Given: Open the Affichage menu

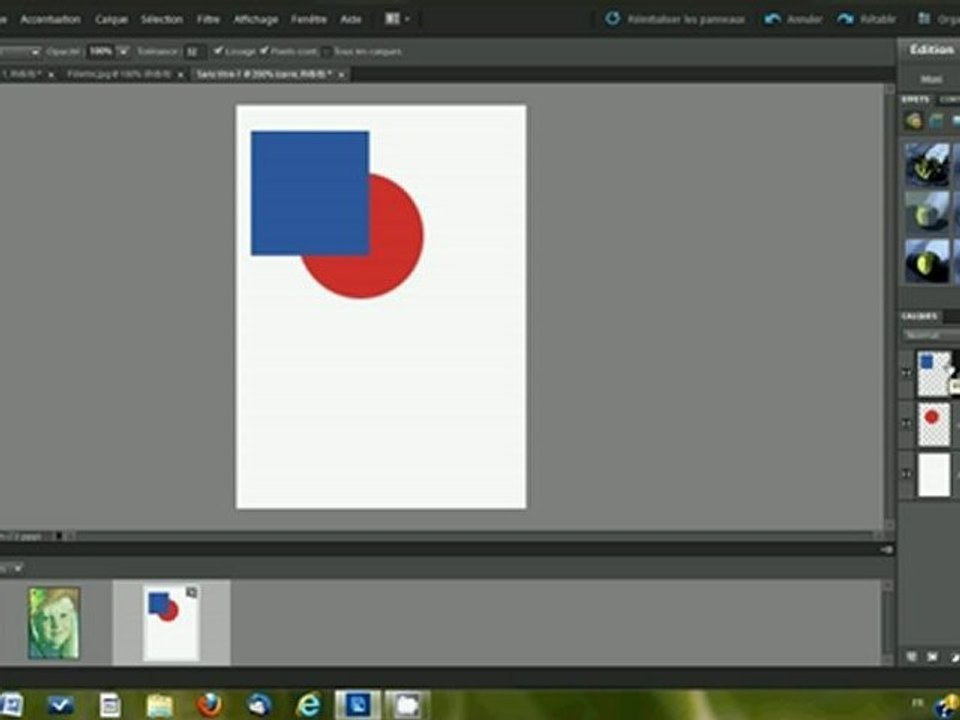Looking at the screenshot, I should pyautogui.click(x=255, y=20).
